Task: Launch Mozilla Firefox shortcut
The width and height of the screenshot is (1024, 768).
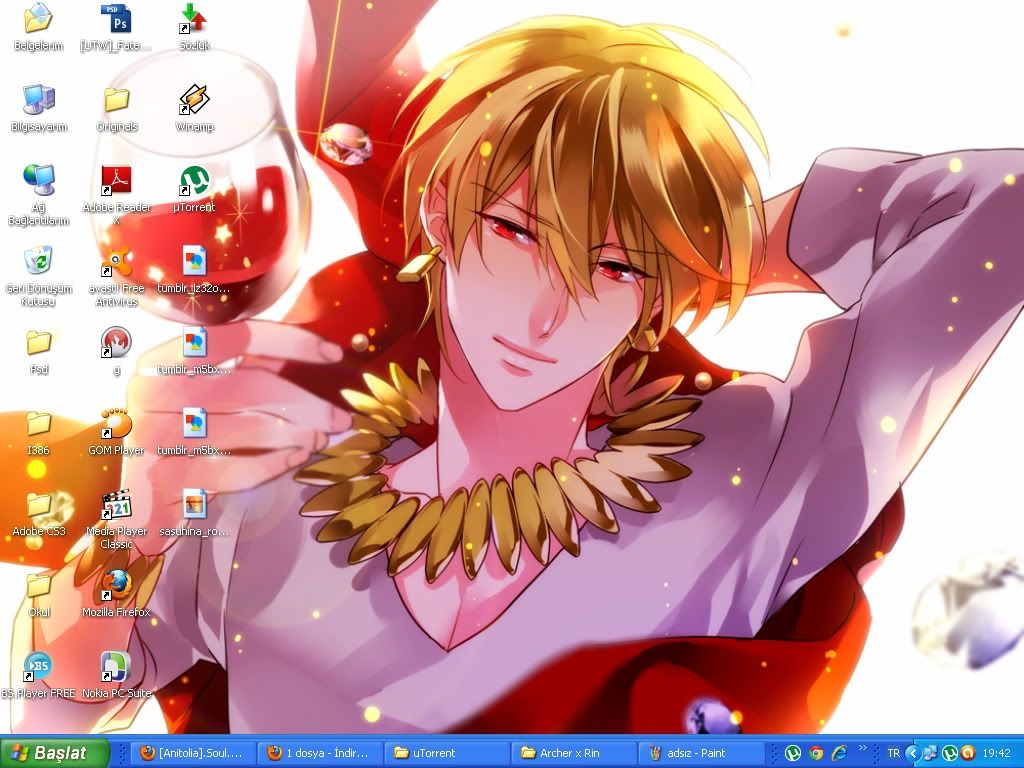Action: (116, 594)
